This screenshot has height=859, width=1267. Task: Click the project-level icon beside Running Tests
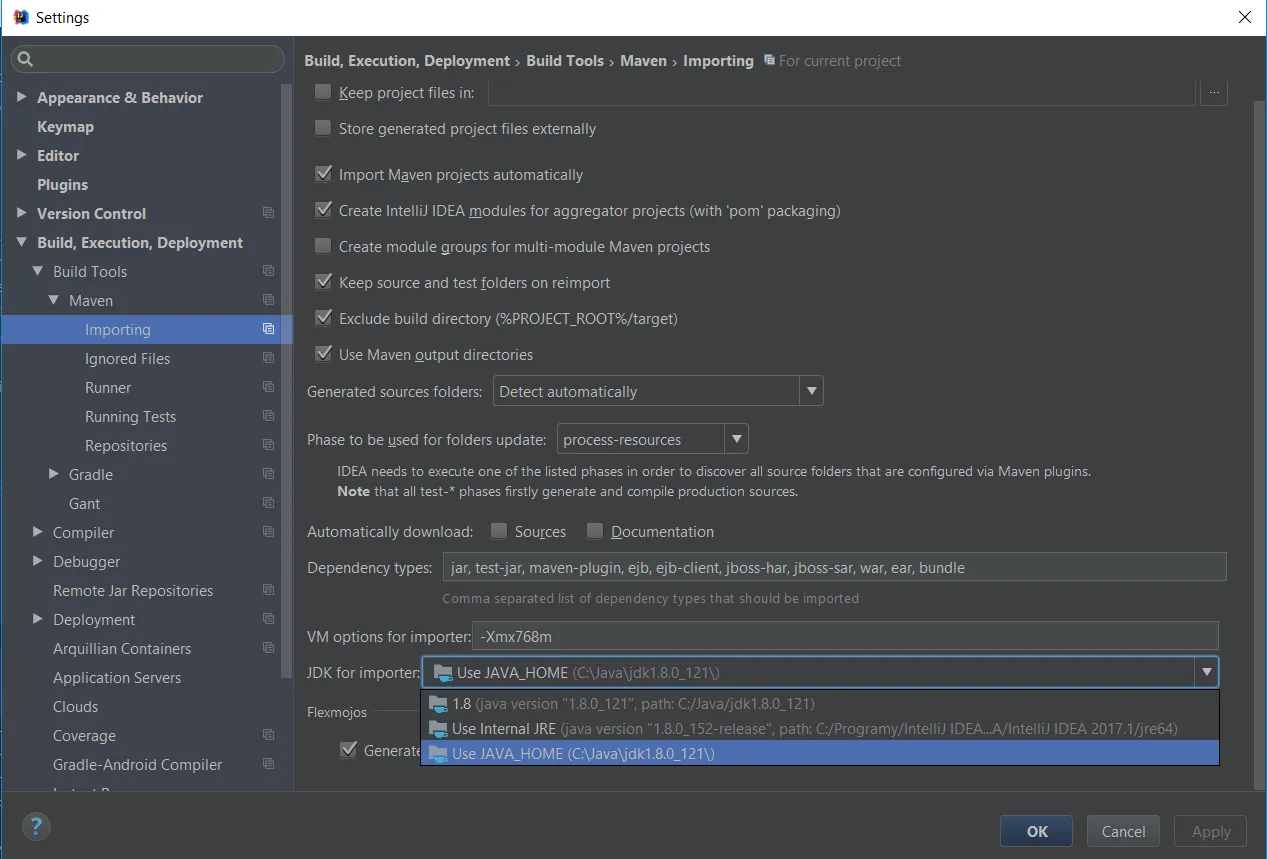[x=268, y=416]
